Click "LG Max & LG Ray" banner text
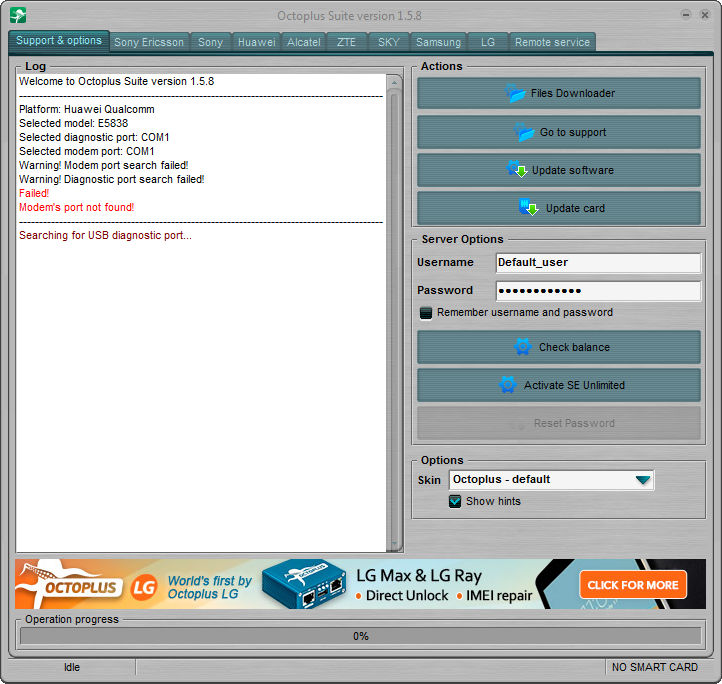Viewport: 722px width, 684px height. (419, 576)
